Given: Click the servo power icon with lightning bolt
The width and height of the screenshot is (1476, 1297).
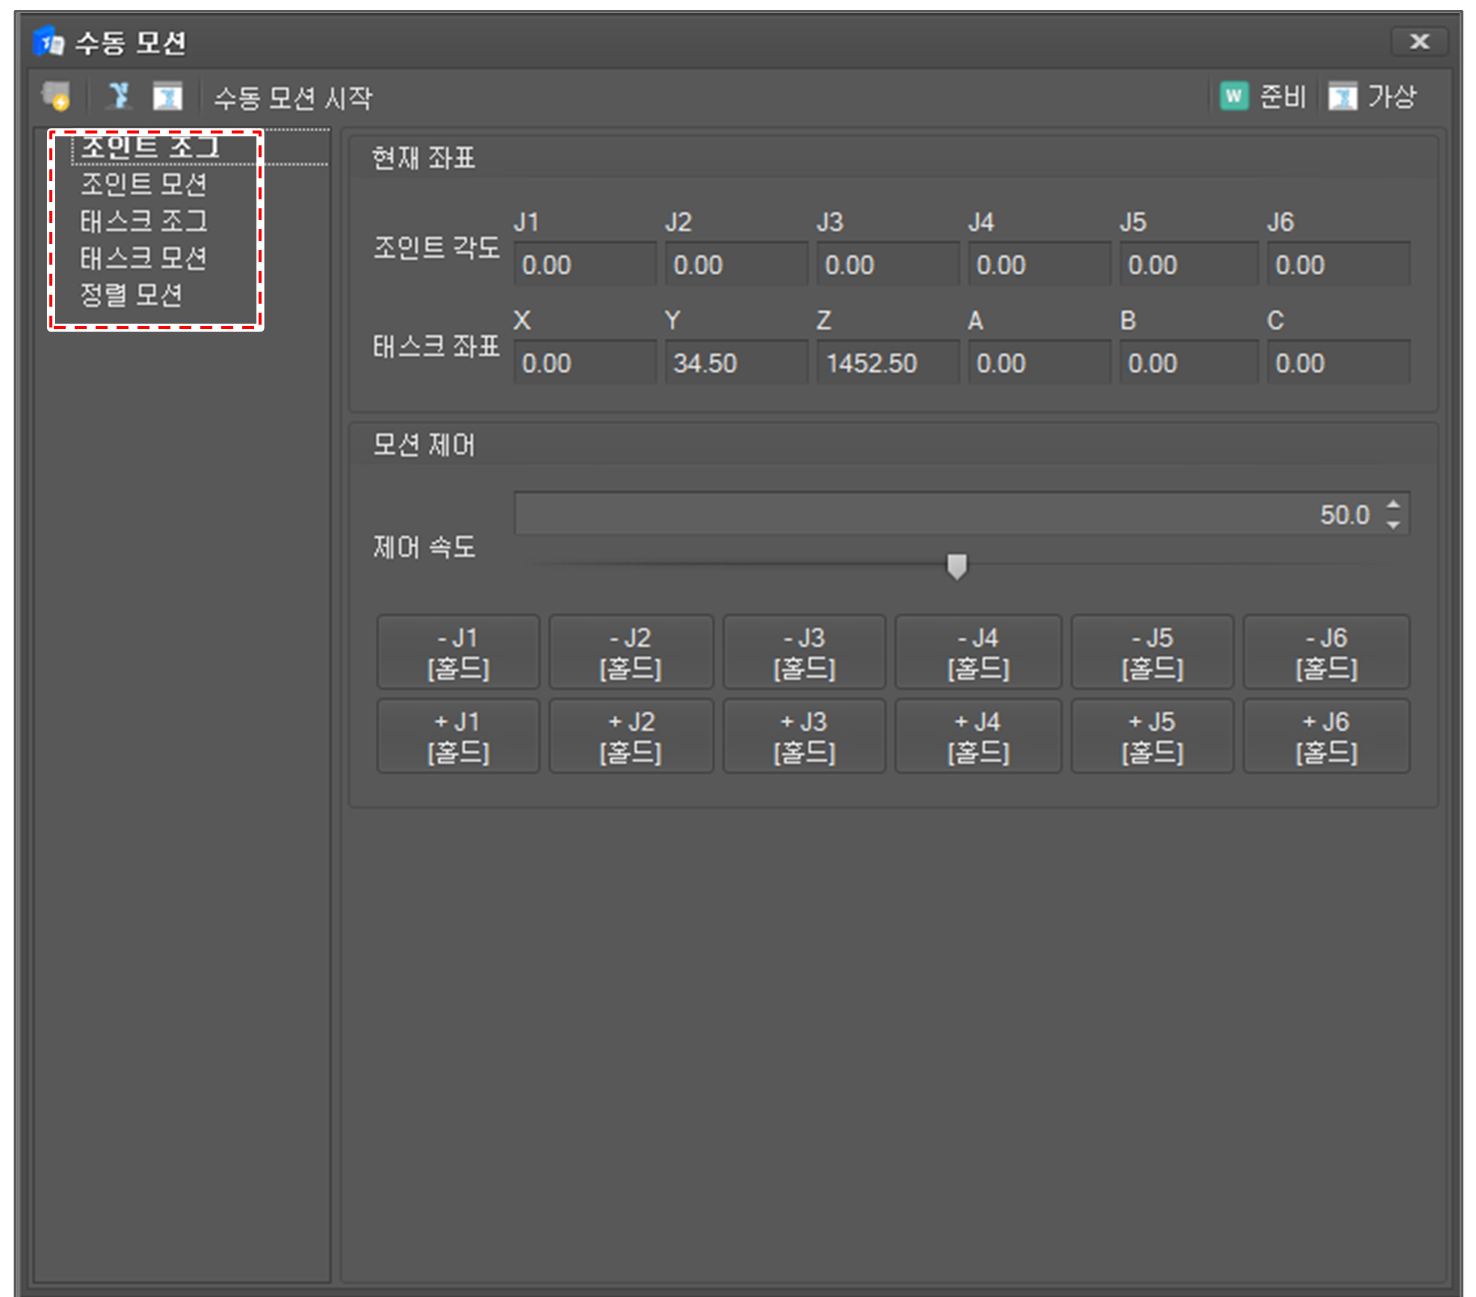Looking at the screenshot, I should click(56, 97).
